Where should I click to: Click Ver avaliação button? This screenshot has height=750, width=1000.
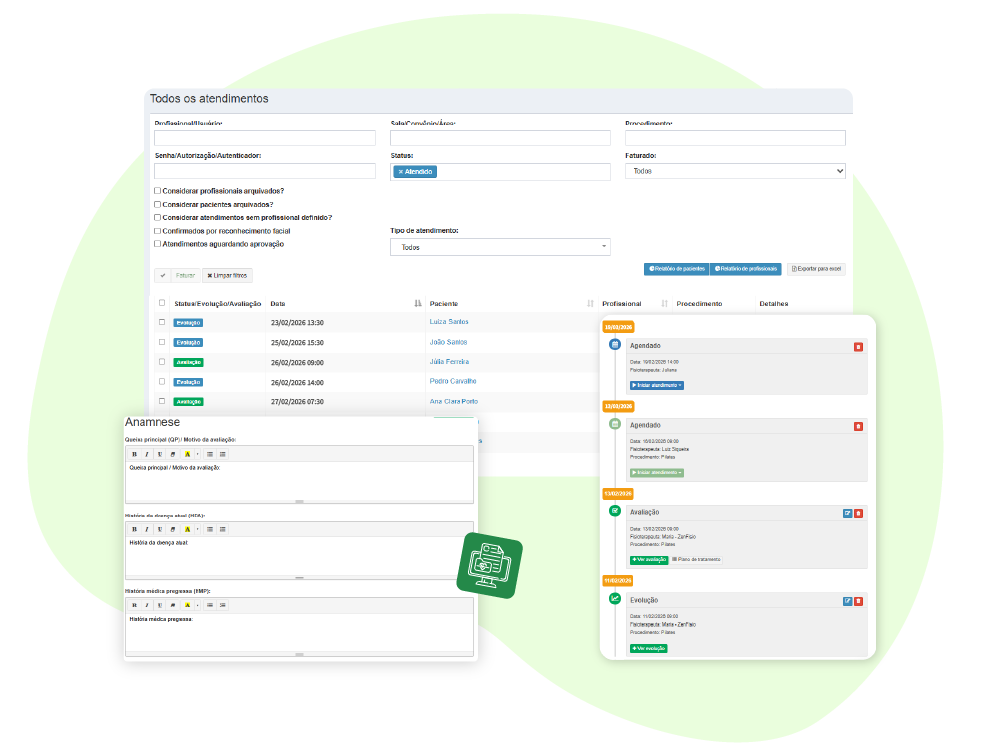[649, 560]
